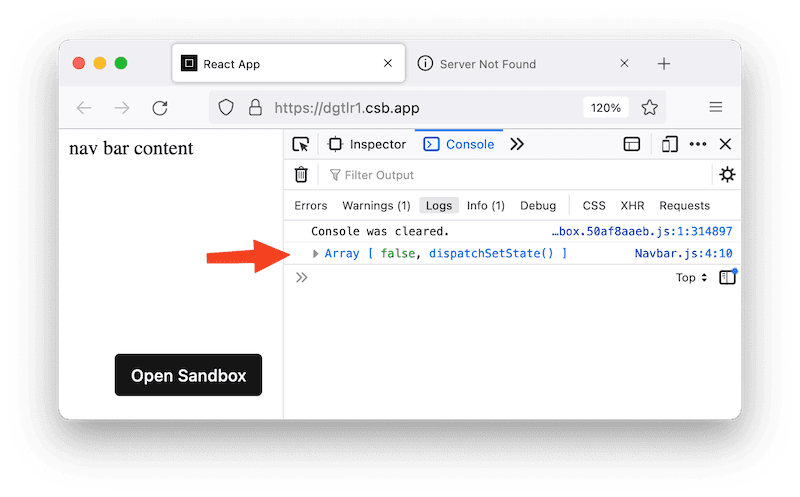
Task: Open the Top context selector dropdown
Action: click(x=691, y=278)
